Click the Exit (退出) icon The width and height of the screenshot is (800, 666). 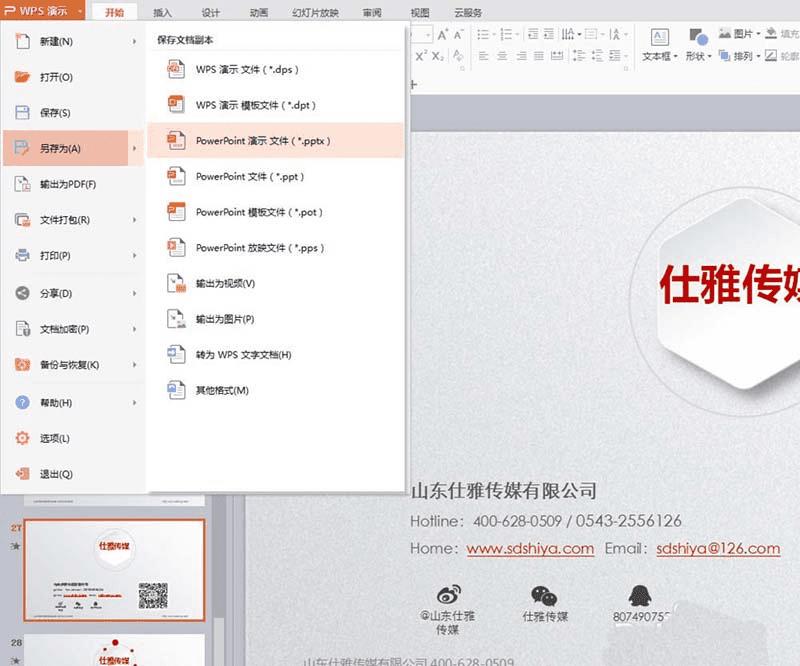point(22,474)
